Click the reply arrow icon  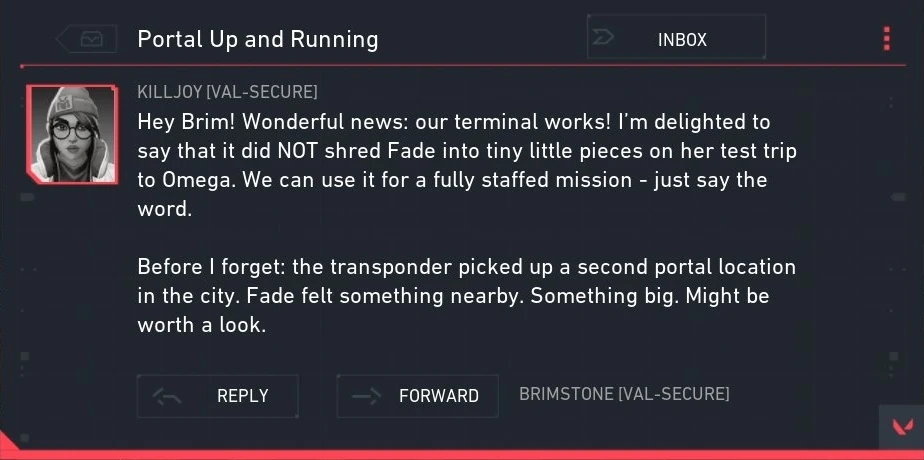click(x=166, y=396)
